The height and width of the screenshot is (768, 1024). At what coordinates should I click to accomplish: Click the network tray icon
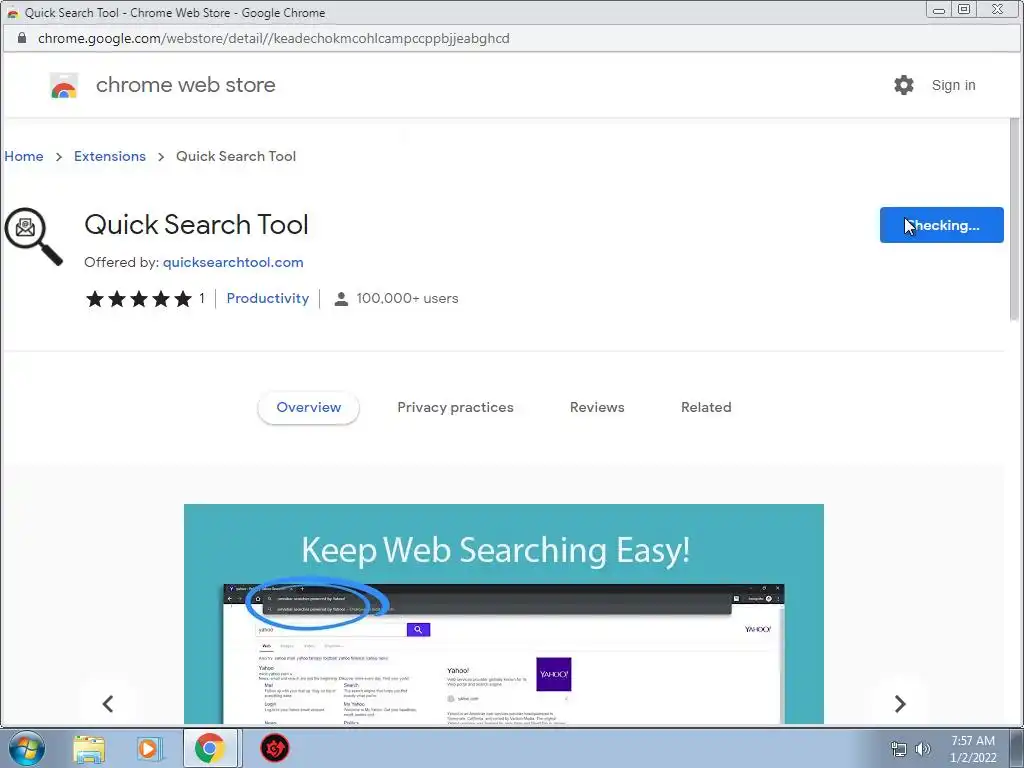pyautogui.click(x=899, y=749)
